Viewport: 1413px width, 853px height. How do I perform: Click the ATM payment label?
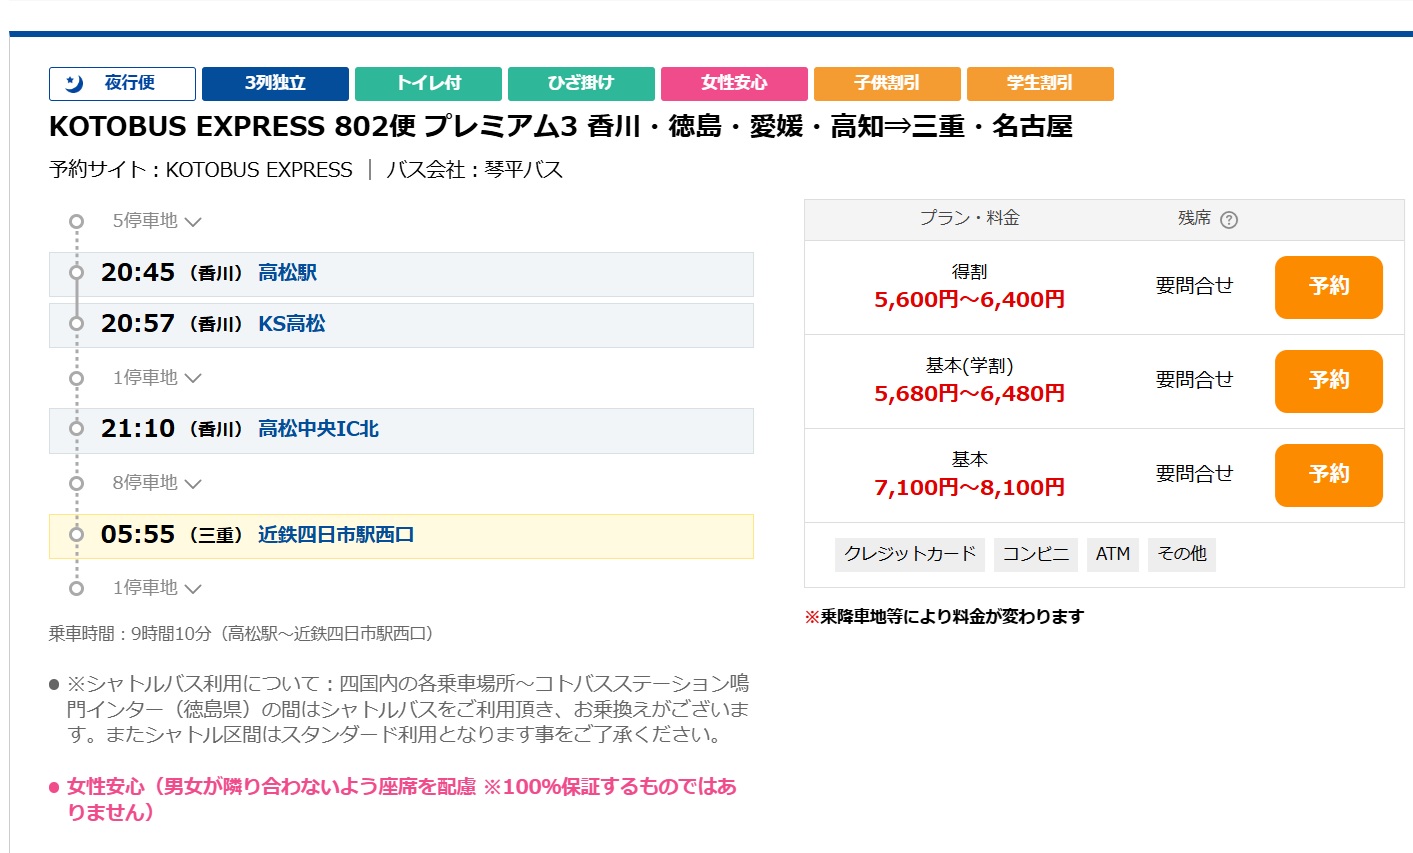click(1113, 554)
